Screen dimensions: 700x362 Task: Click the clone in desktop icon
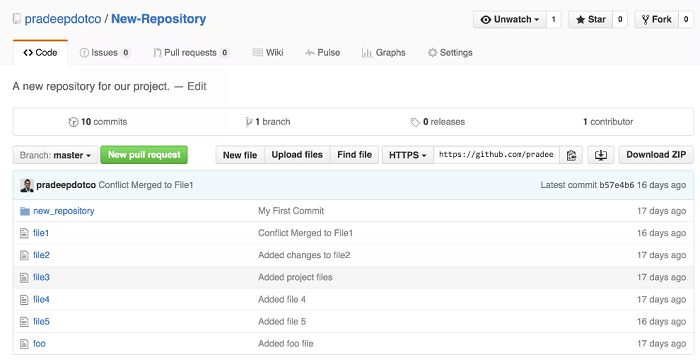(601, 155)
